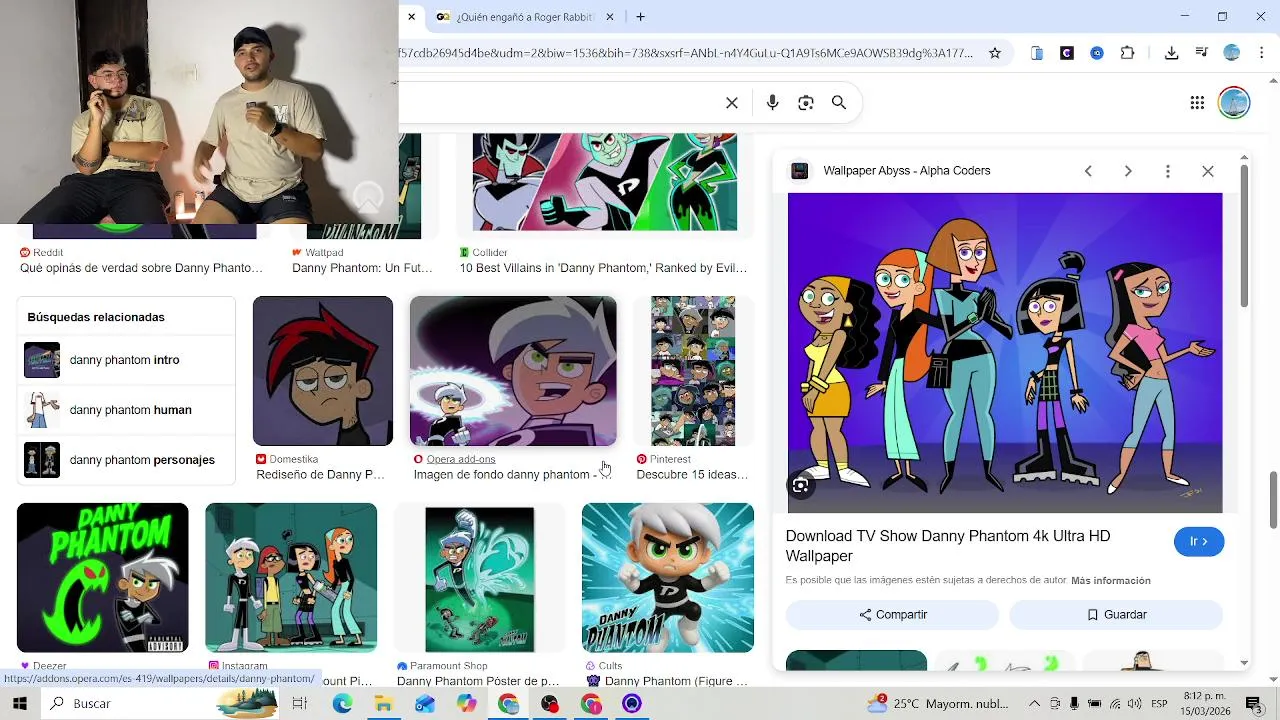The height and width of the screenshot is (720, 1280).
Task: Open the Wattpad Danny Phantom: Un Fut... link
Action: click(x=362, y=268)
